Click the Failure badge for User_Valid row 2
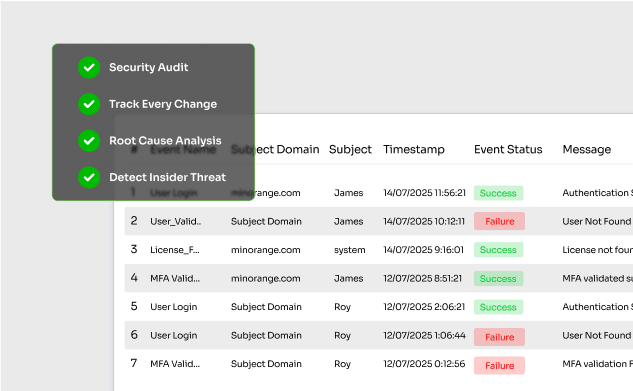633x391 pixels. (499, 221)
